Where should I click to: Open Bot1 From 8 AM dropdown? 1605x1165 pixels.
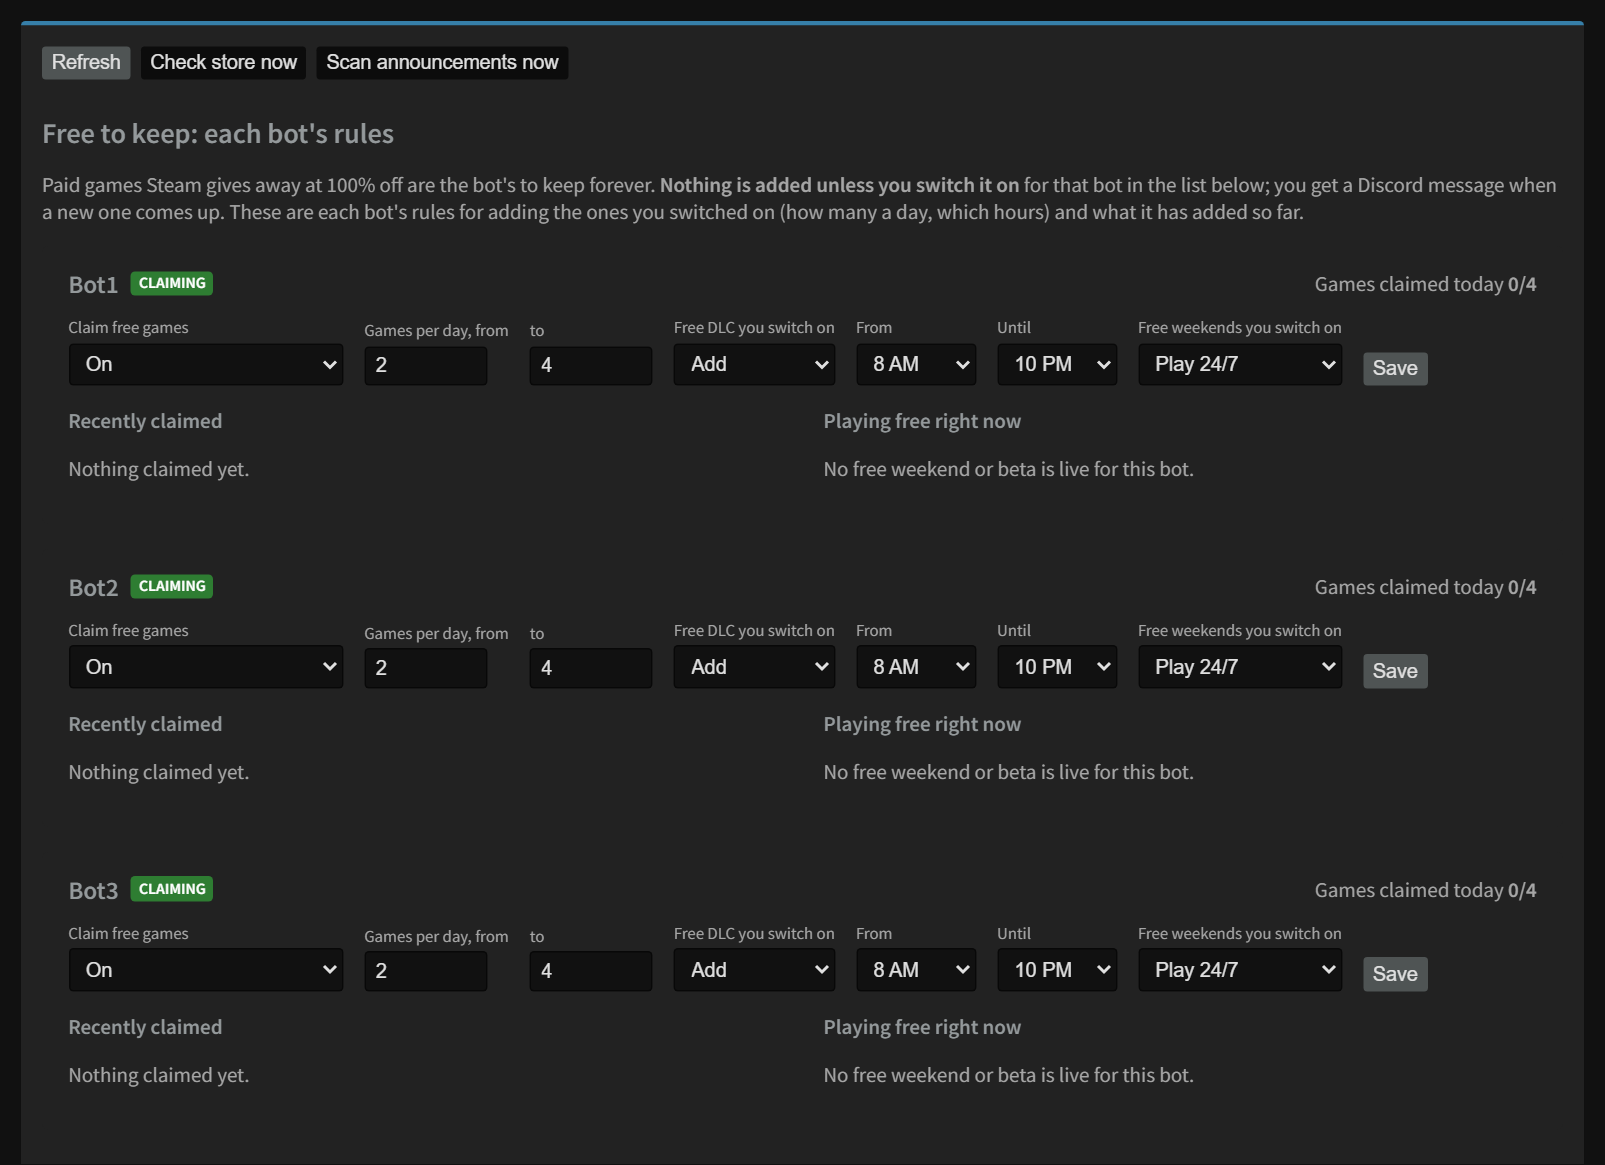point(916,364)
